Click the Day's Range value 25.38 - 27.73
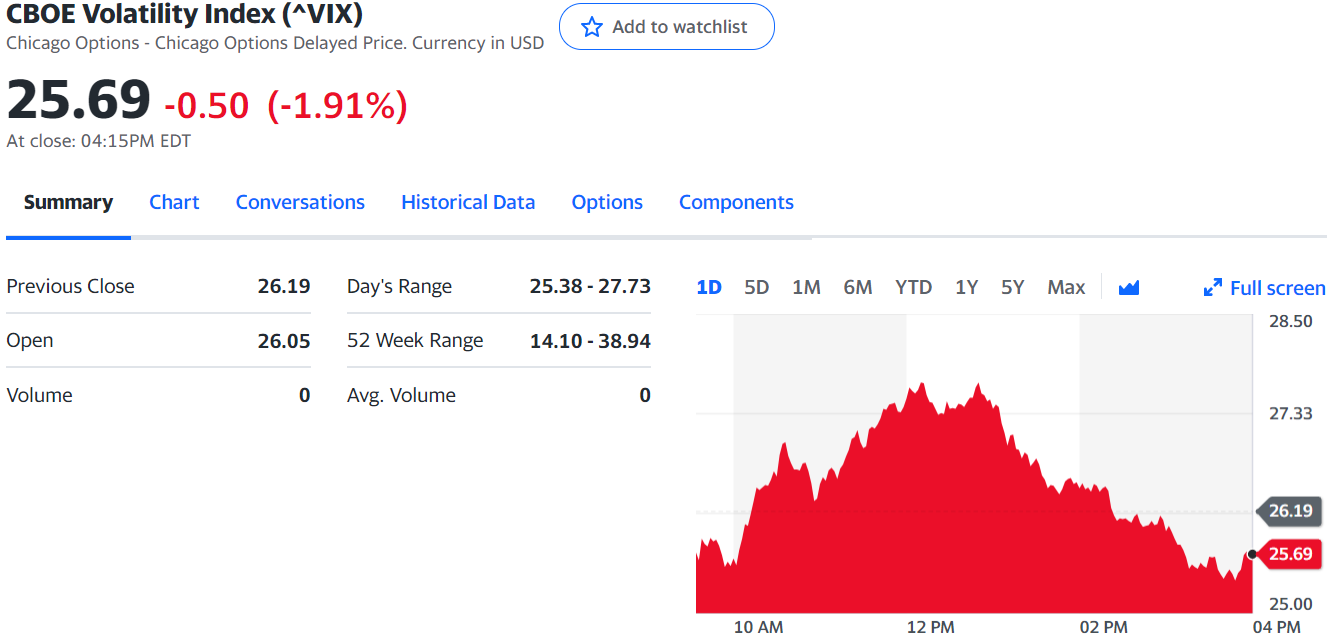Screen dimensions: 1327x640 tap(590, 286)
